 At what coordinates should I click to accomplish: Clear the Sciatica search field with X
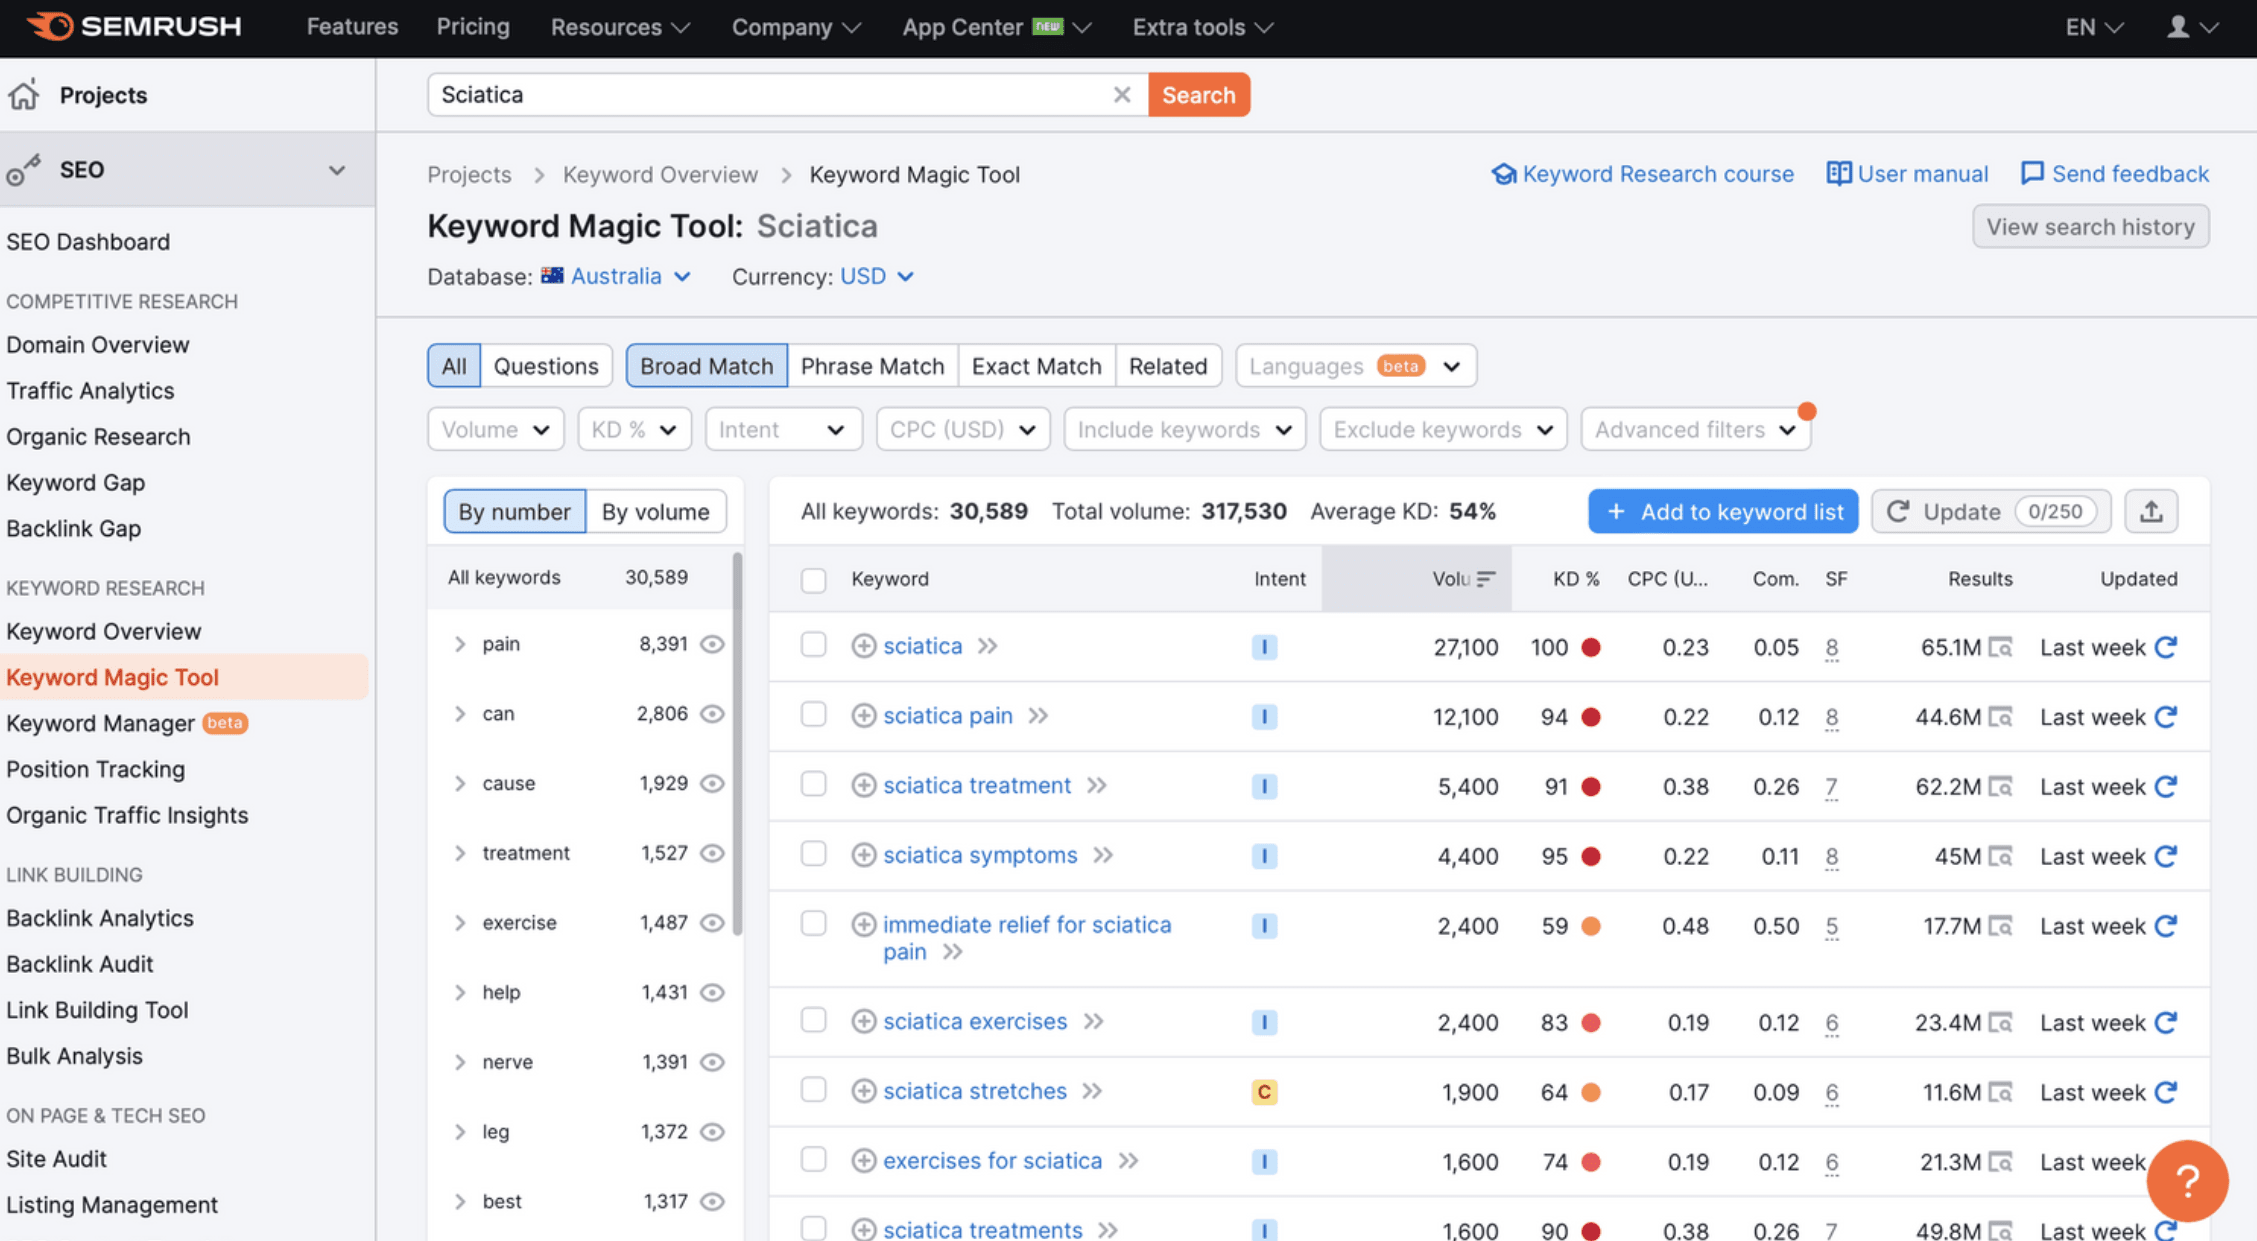click(1121, 94)
